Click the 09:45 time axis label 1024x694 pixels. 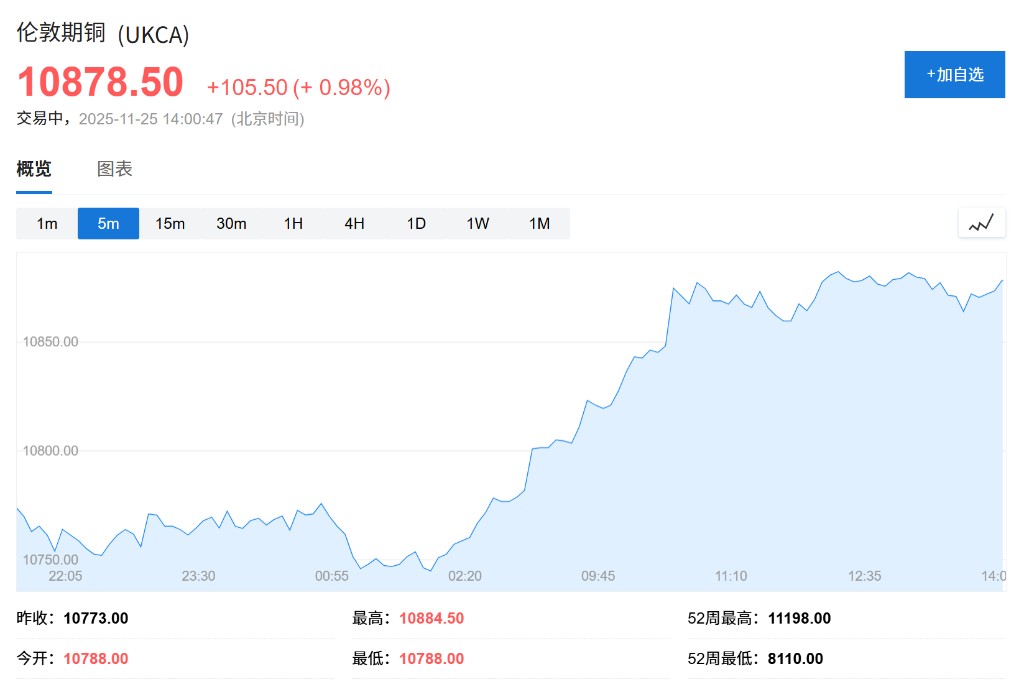(x=598, y=576)
